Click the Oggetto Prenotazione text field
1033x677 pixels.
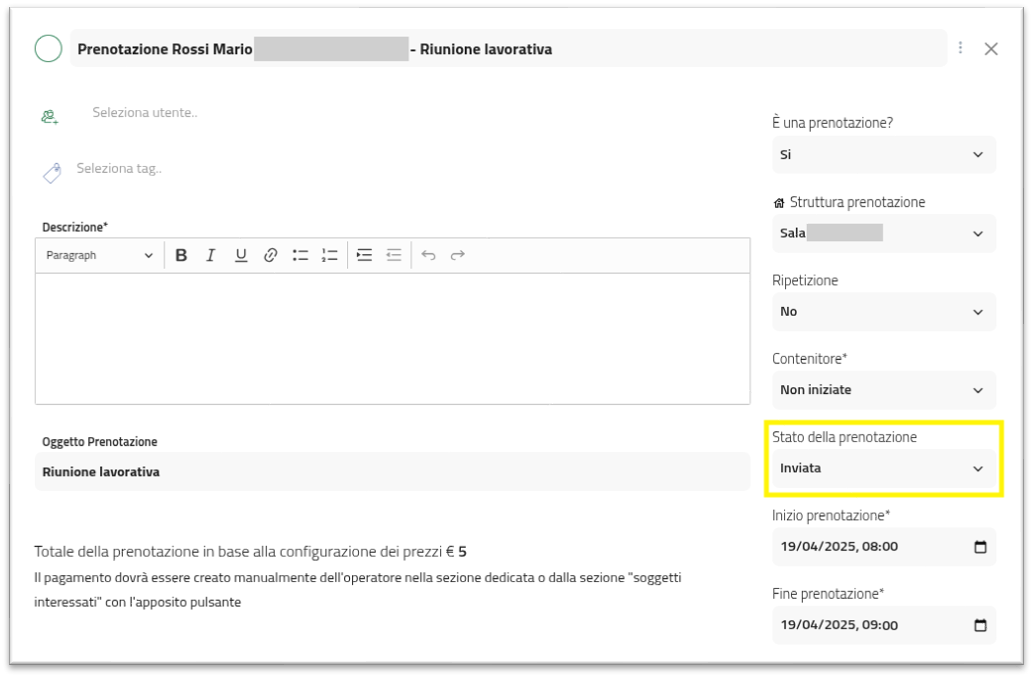point(391,472)
